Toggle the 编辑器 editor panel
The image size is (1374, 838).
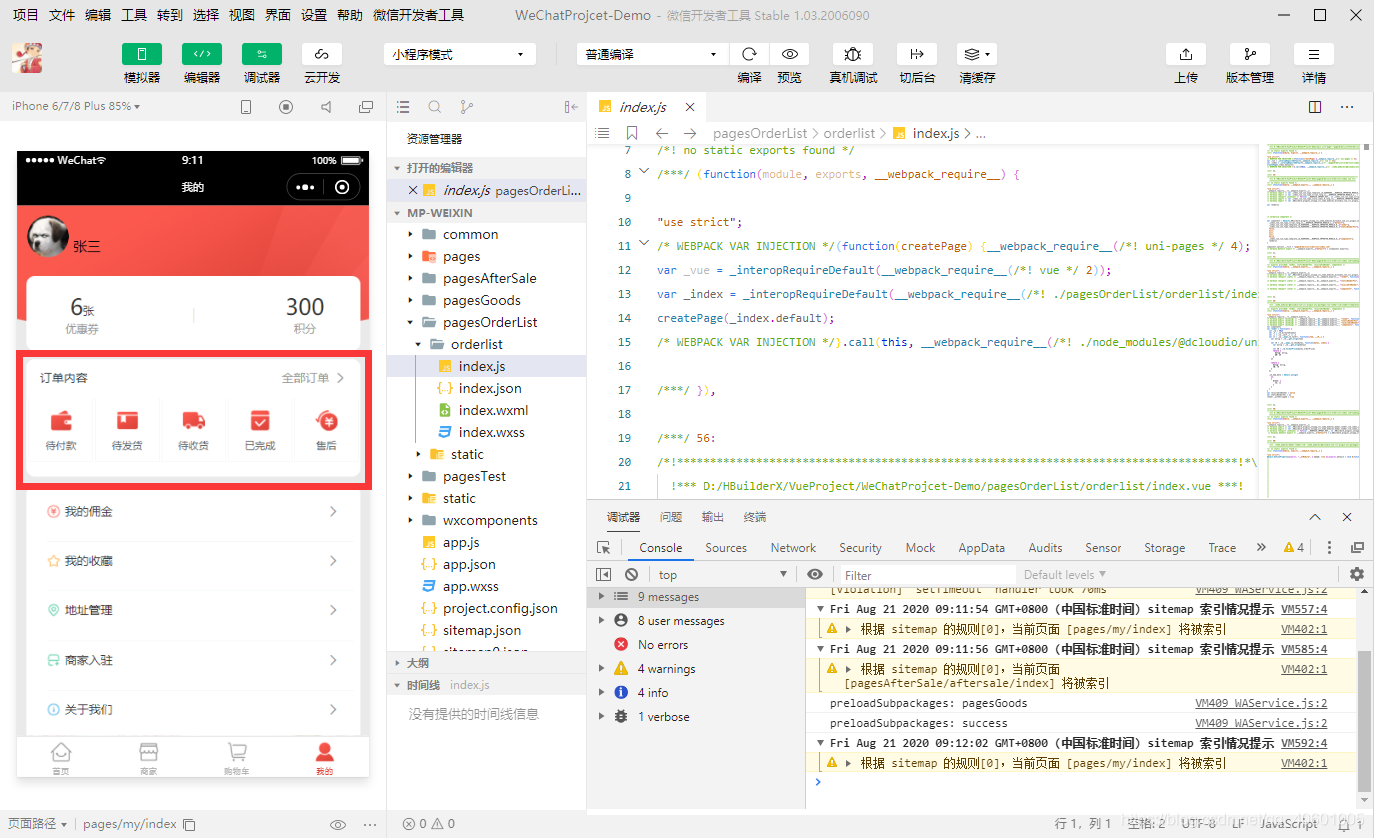[202, 54]
